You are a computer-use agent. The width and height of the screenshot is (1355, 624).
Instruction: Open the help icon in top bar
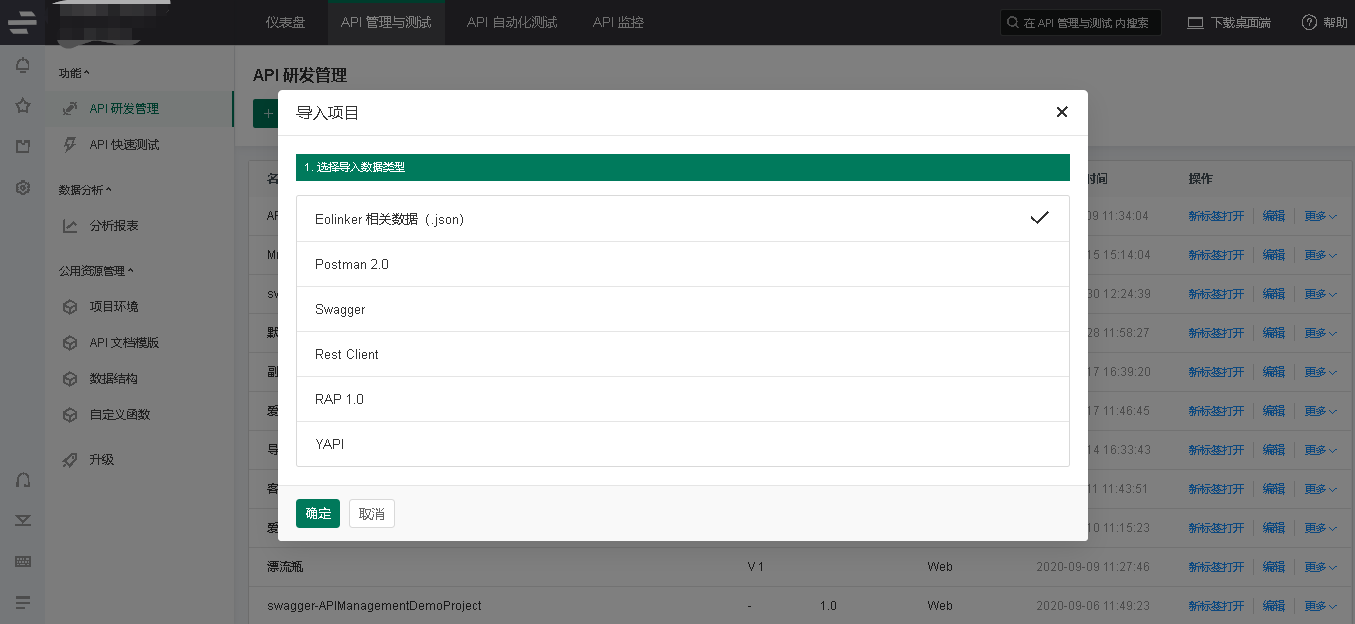pos(1309,22)
